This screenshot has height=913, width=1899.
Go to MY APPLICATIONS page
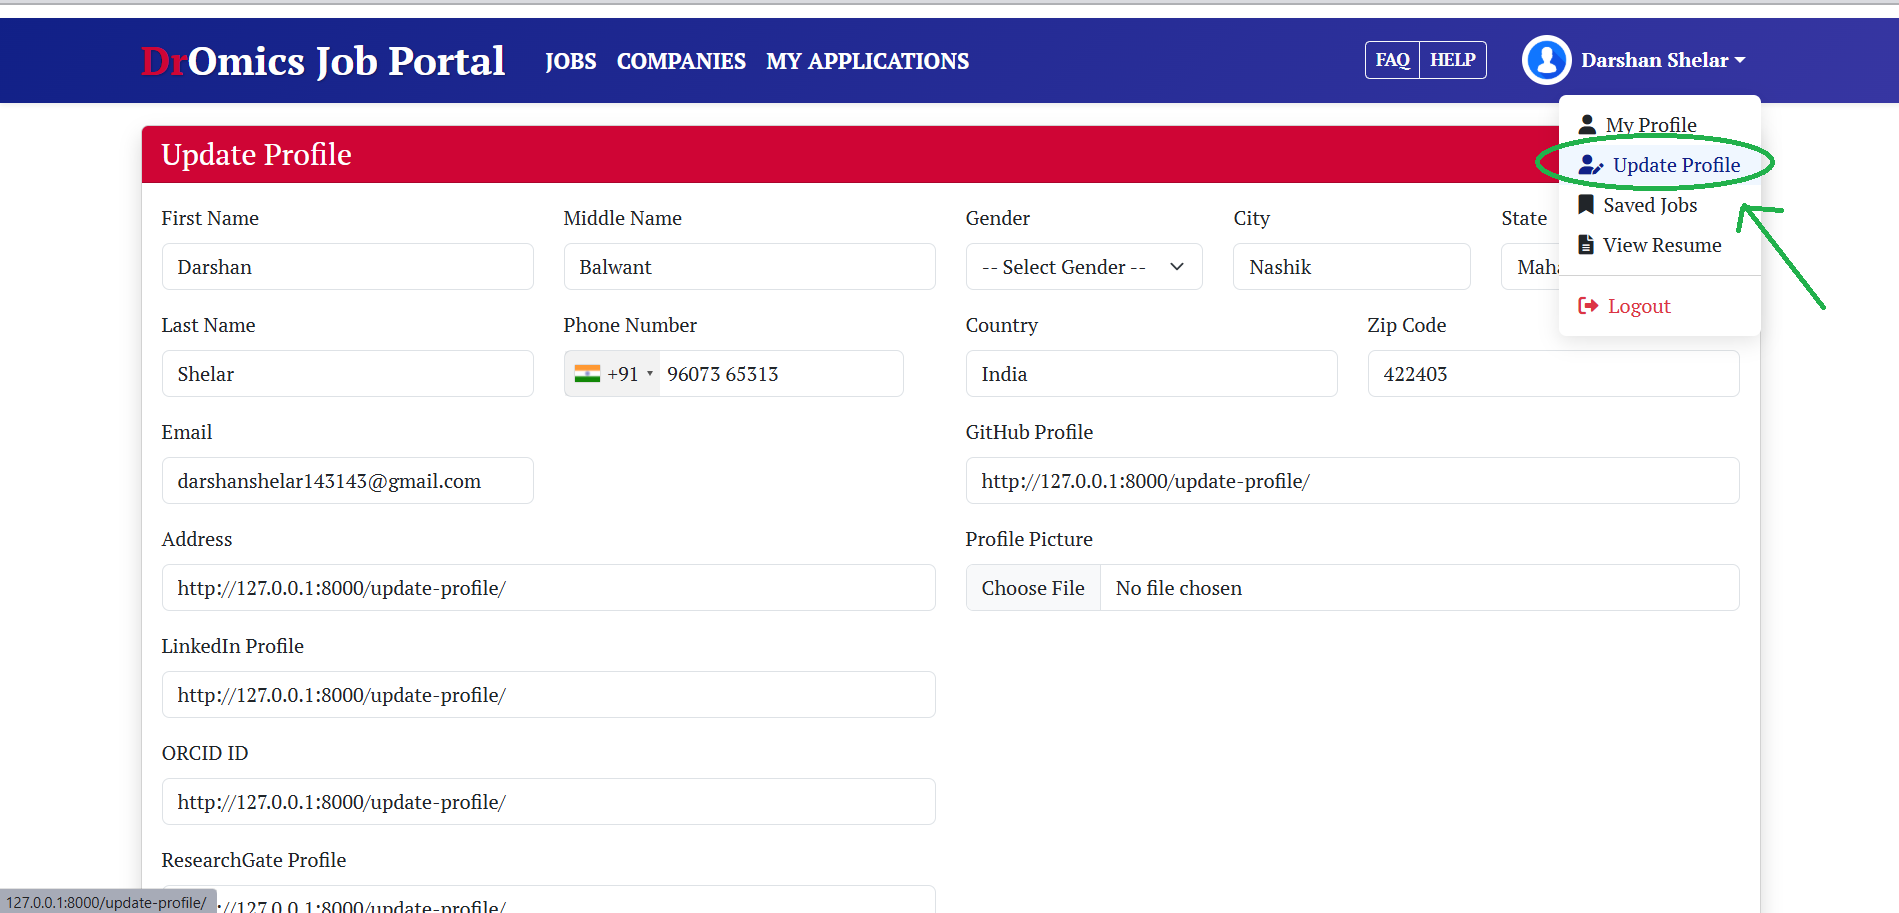(867, 61)
